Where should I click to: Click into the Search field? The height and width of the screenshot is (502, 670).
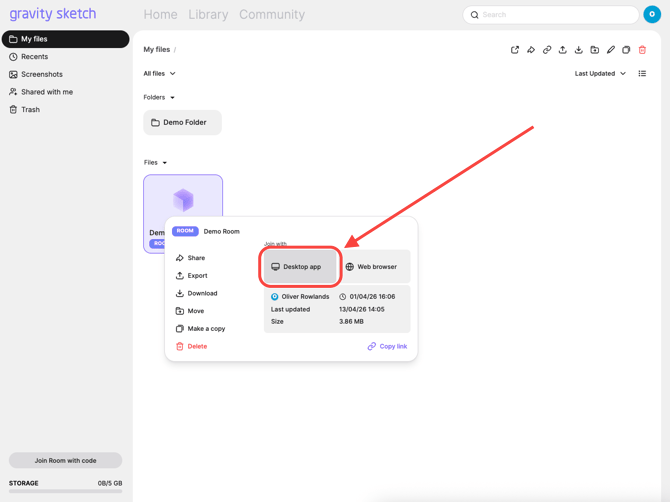click(x=551, y=15)
